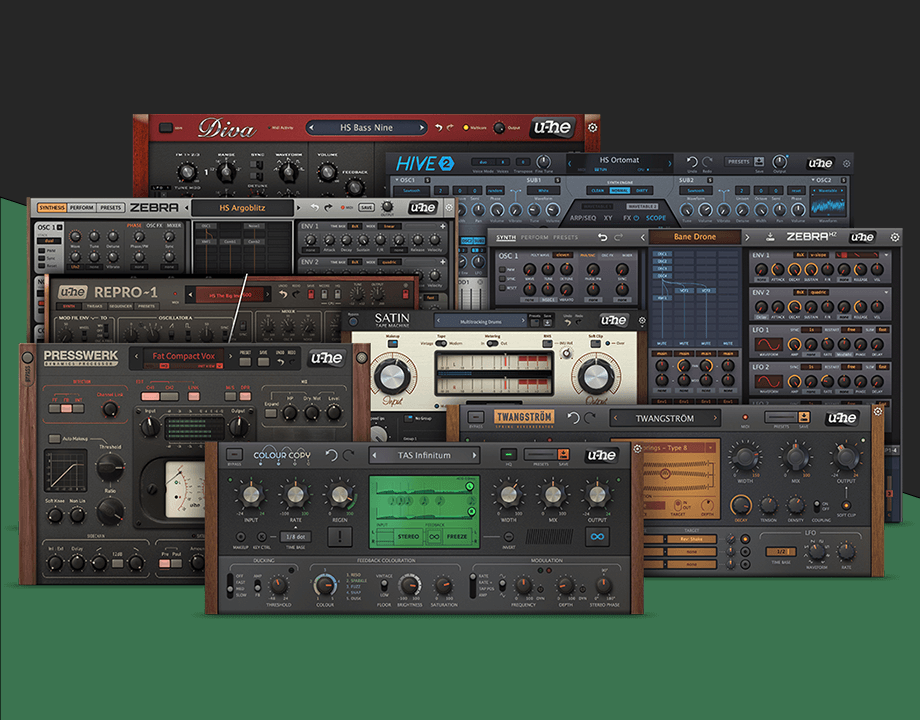Click Colour Copy INPUT knob
This screenshot has width=920, height=720.
pyautogui.click(x=251, y=496)
